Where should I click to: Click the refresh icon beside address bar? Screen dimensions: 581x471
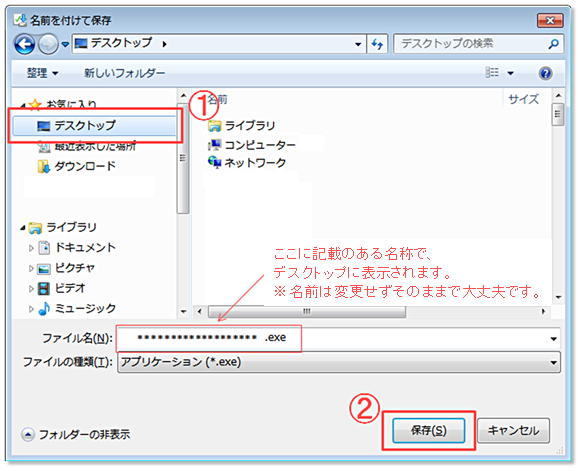coord(377,44)
